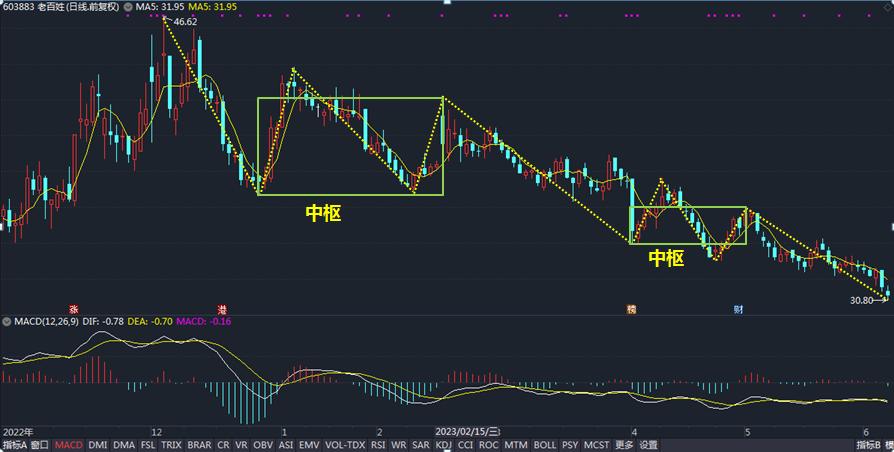Select the MACD indicator tab
This screenshot has height=452, width=894.
click(x=70, y=445)
